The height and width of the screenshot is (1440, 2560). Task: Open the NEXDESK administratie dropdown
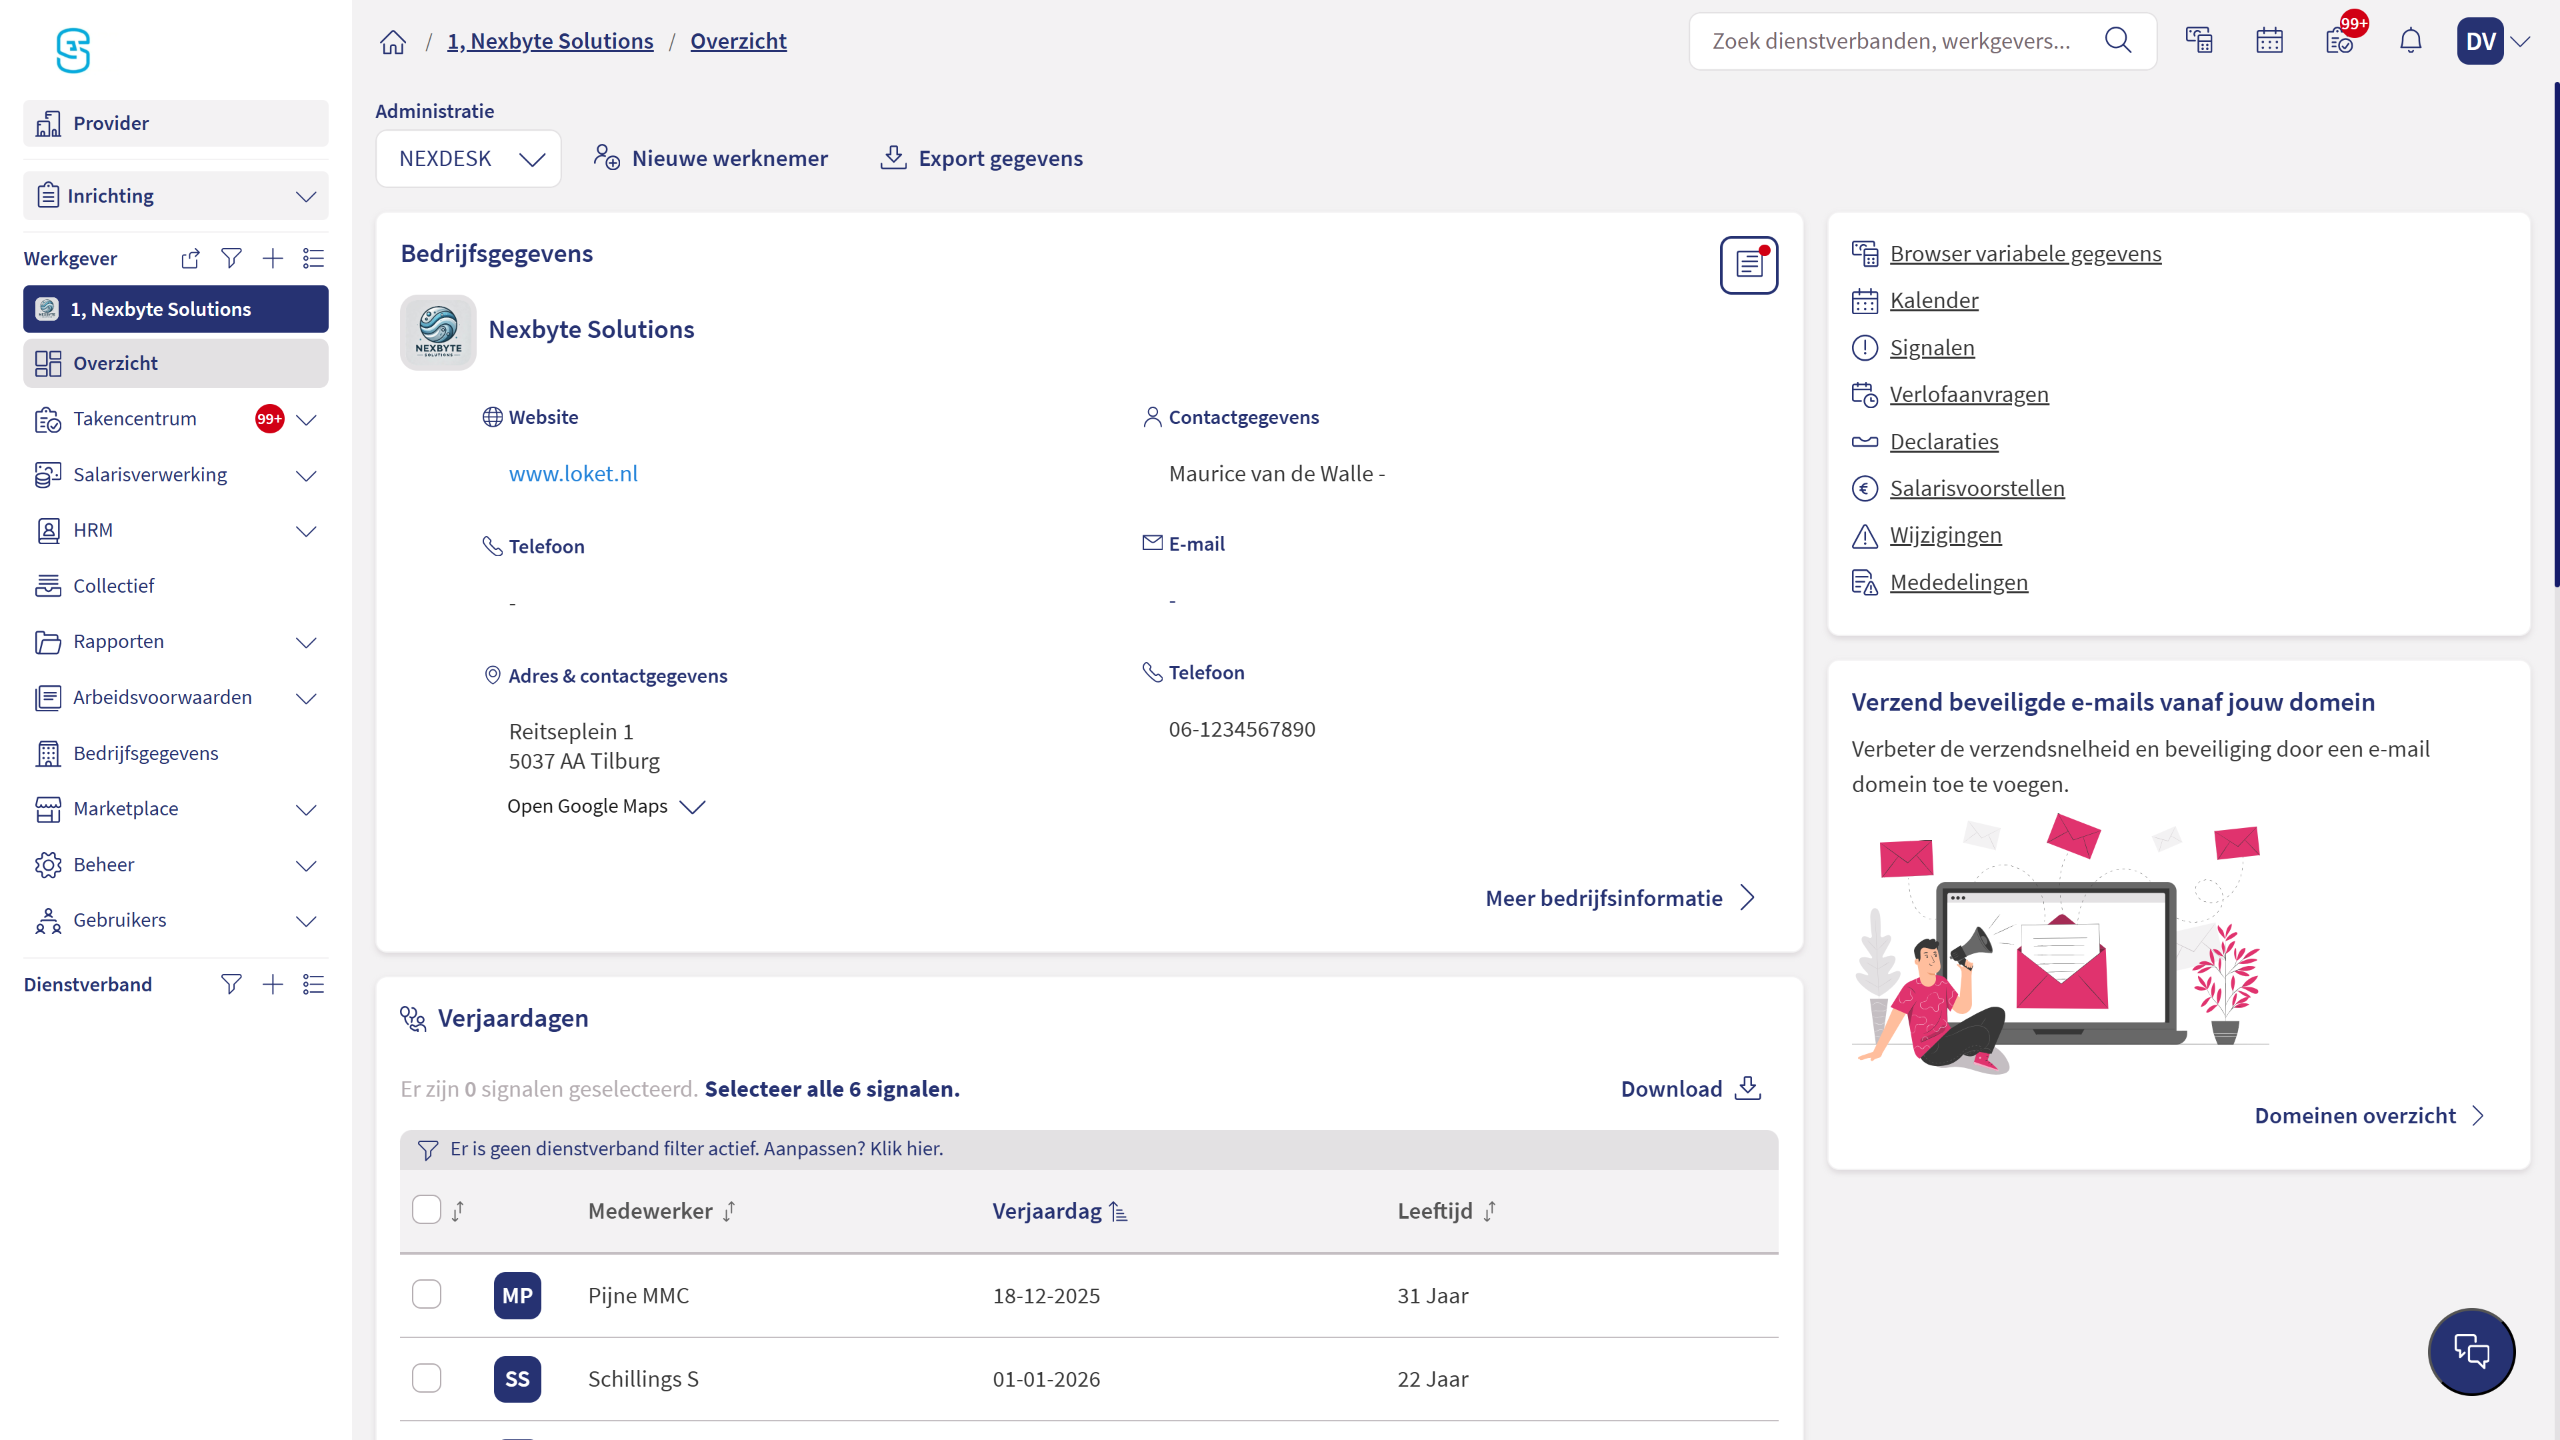[468, 159]
